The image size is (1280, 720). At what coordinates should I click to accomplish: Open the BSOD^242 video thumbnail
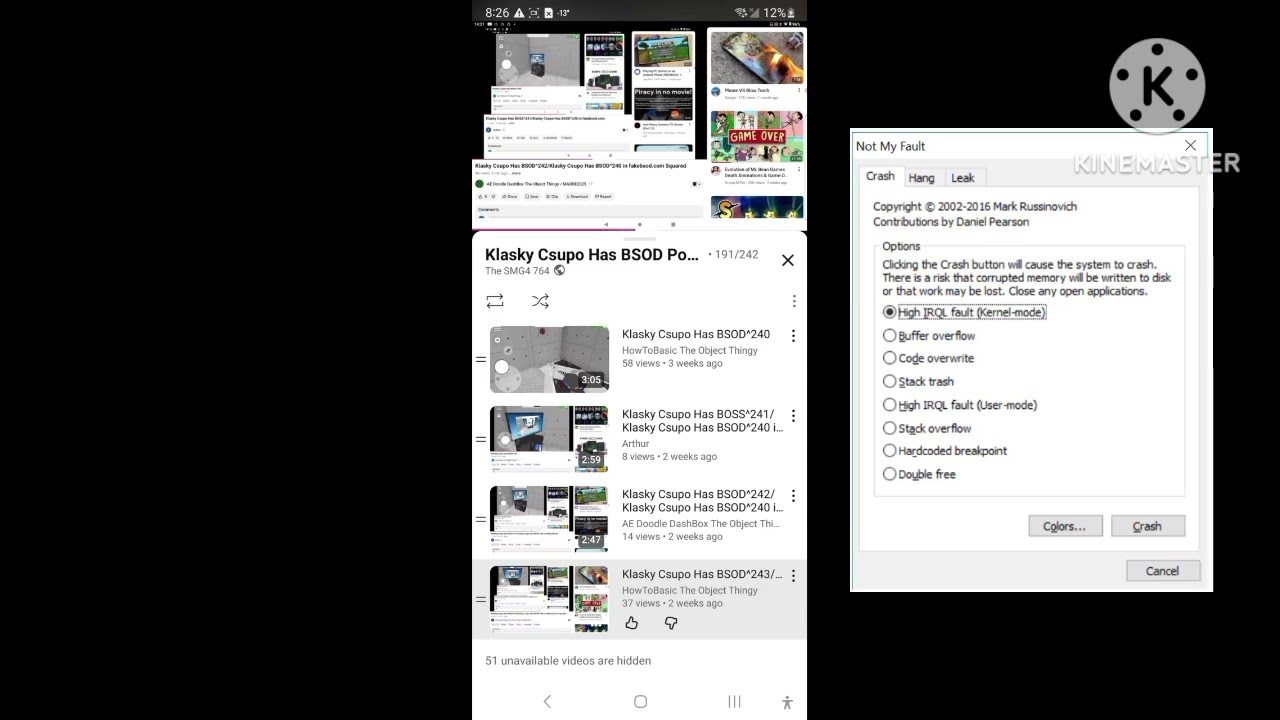pyautogui.click(x=549, y=519)
